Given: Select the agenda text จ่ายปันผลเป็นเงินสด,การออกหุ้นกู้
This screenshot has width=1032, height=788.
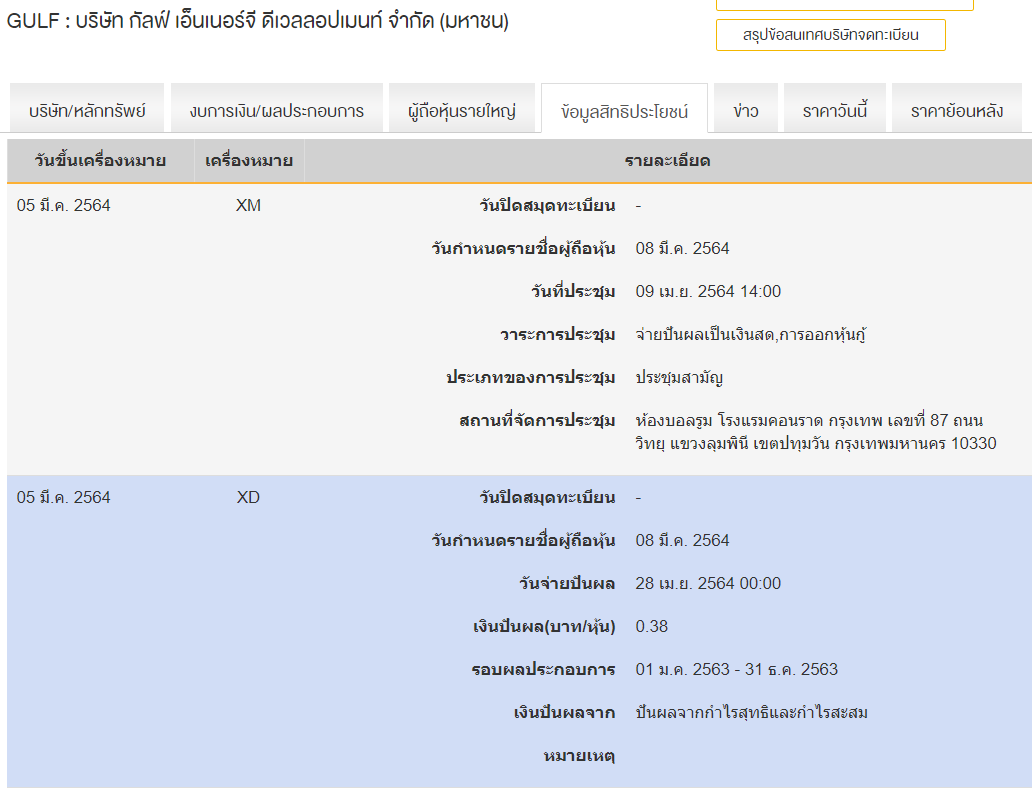Looking at the screenshot, I should [750, 334].
